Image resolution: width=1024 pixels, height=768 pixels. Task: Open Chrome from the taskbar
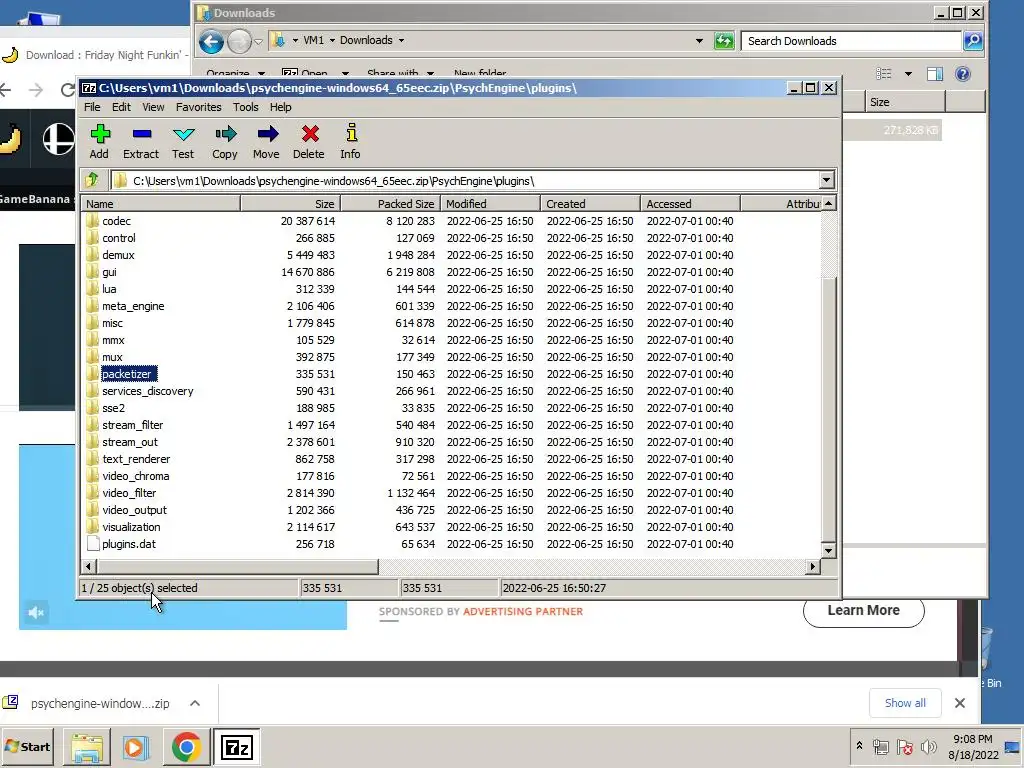pos(186,747)
